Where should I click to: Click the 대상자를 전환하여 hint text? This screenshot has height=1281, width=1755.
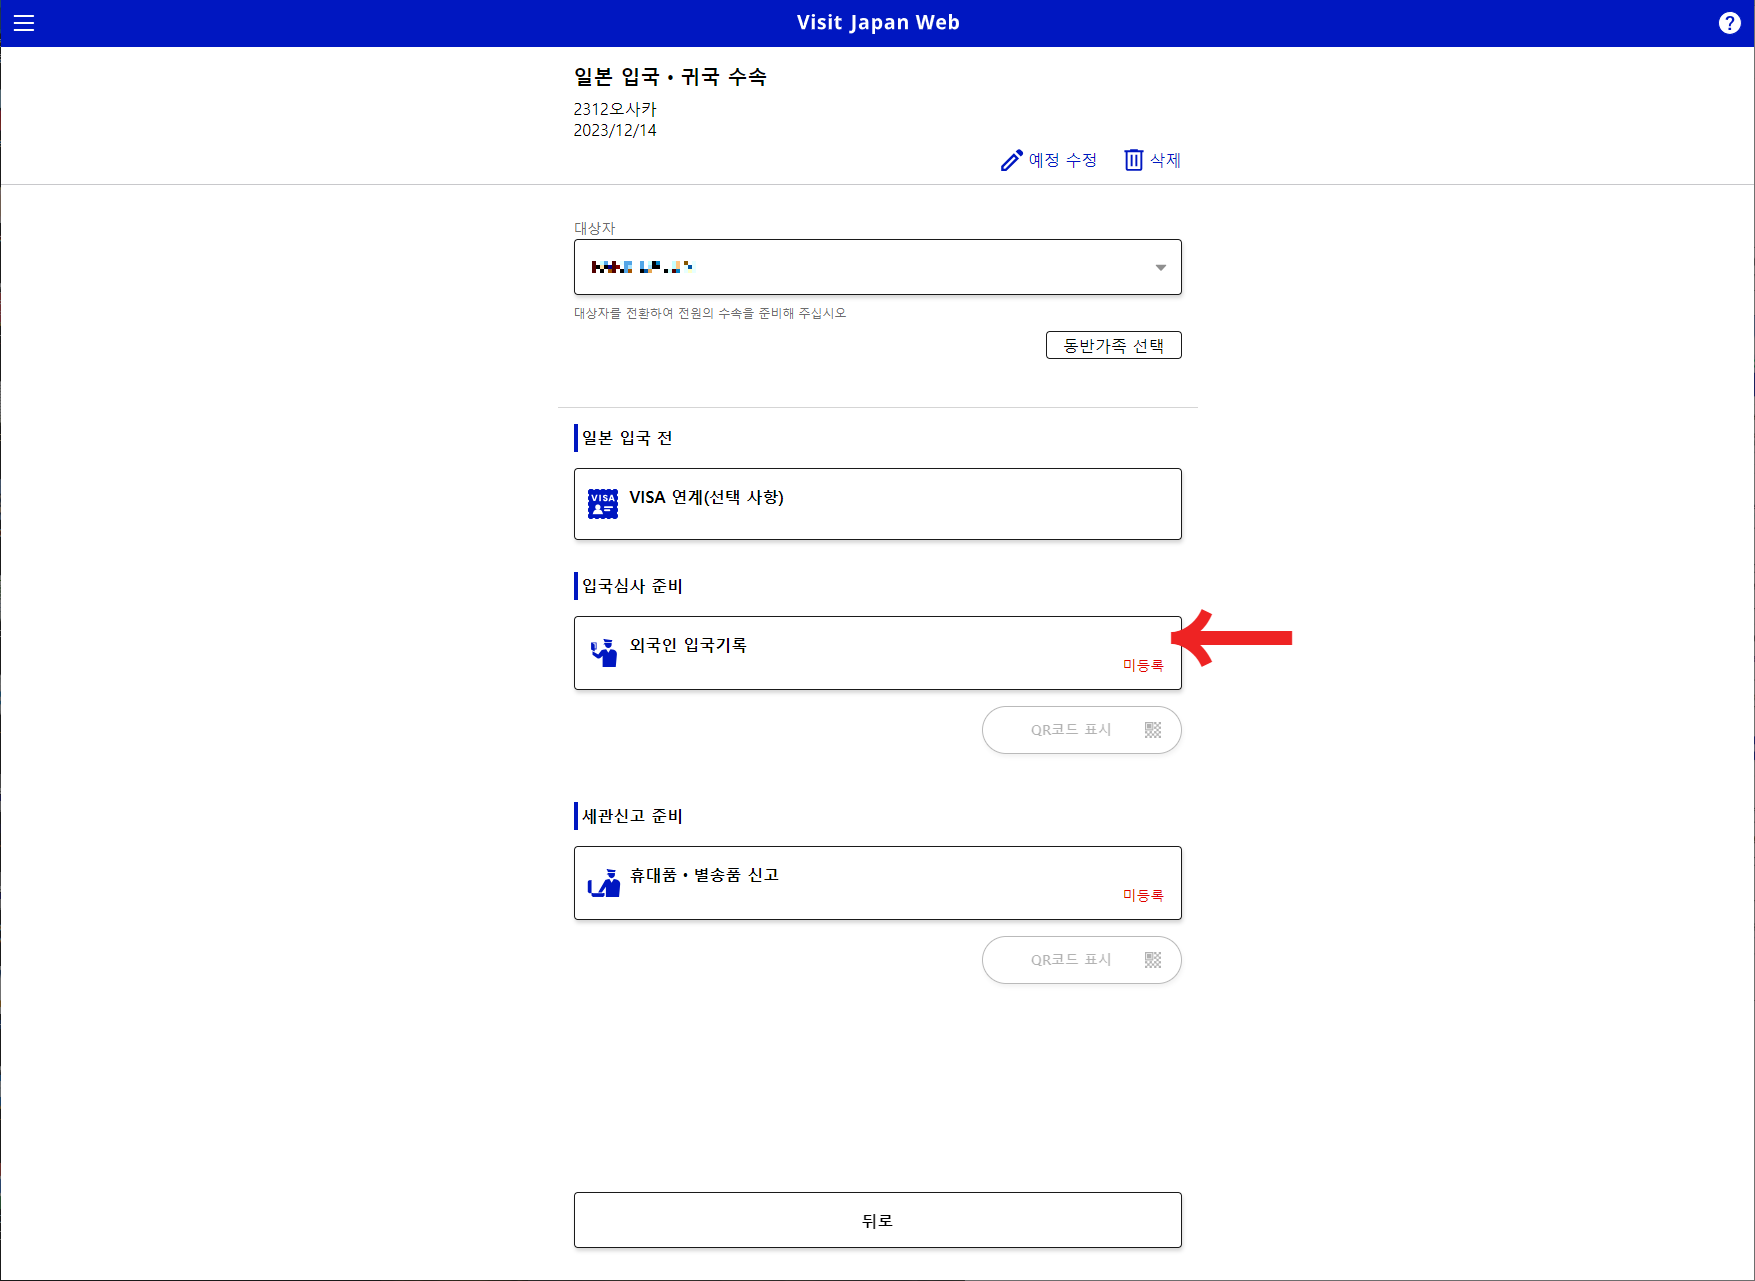(710, 313)
